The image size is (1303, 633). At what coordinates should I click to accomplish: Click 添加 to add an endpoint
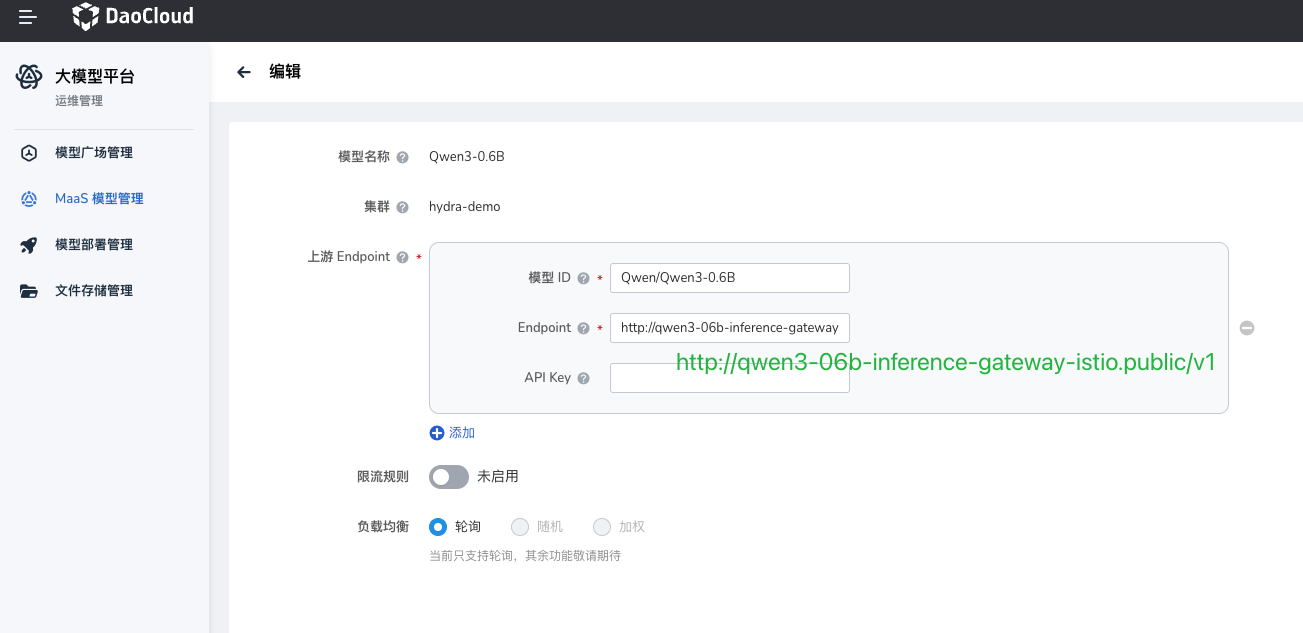tap(452, 433)
